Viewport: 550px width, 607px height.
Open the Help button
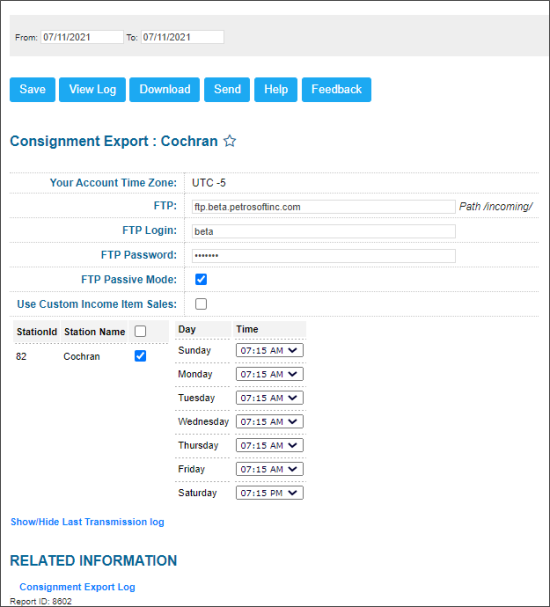click(x=276, y=89)
